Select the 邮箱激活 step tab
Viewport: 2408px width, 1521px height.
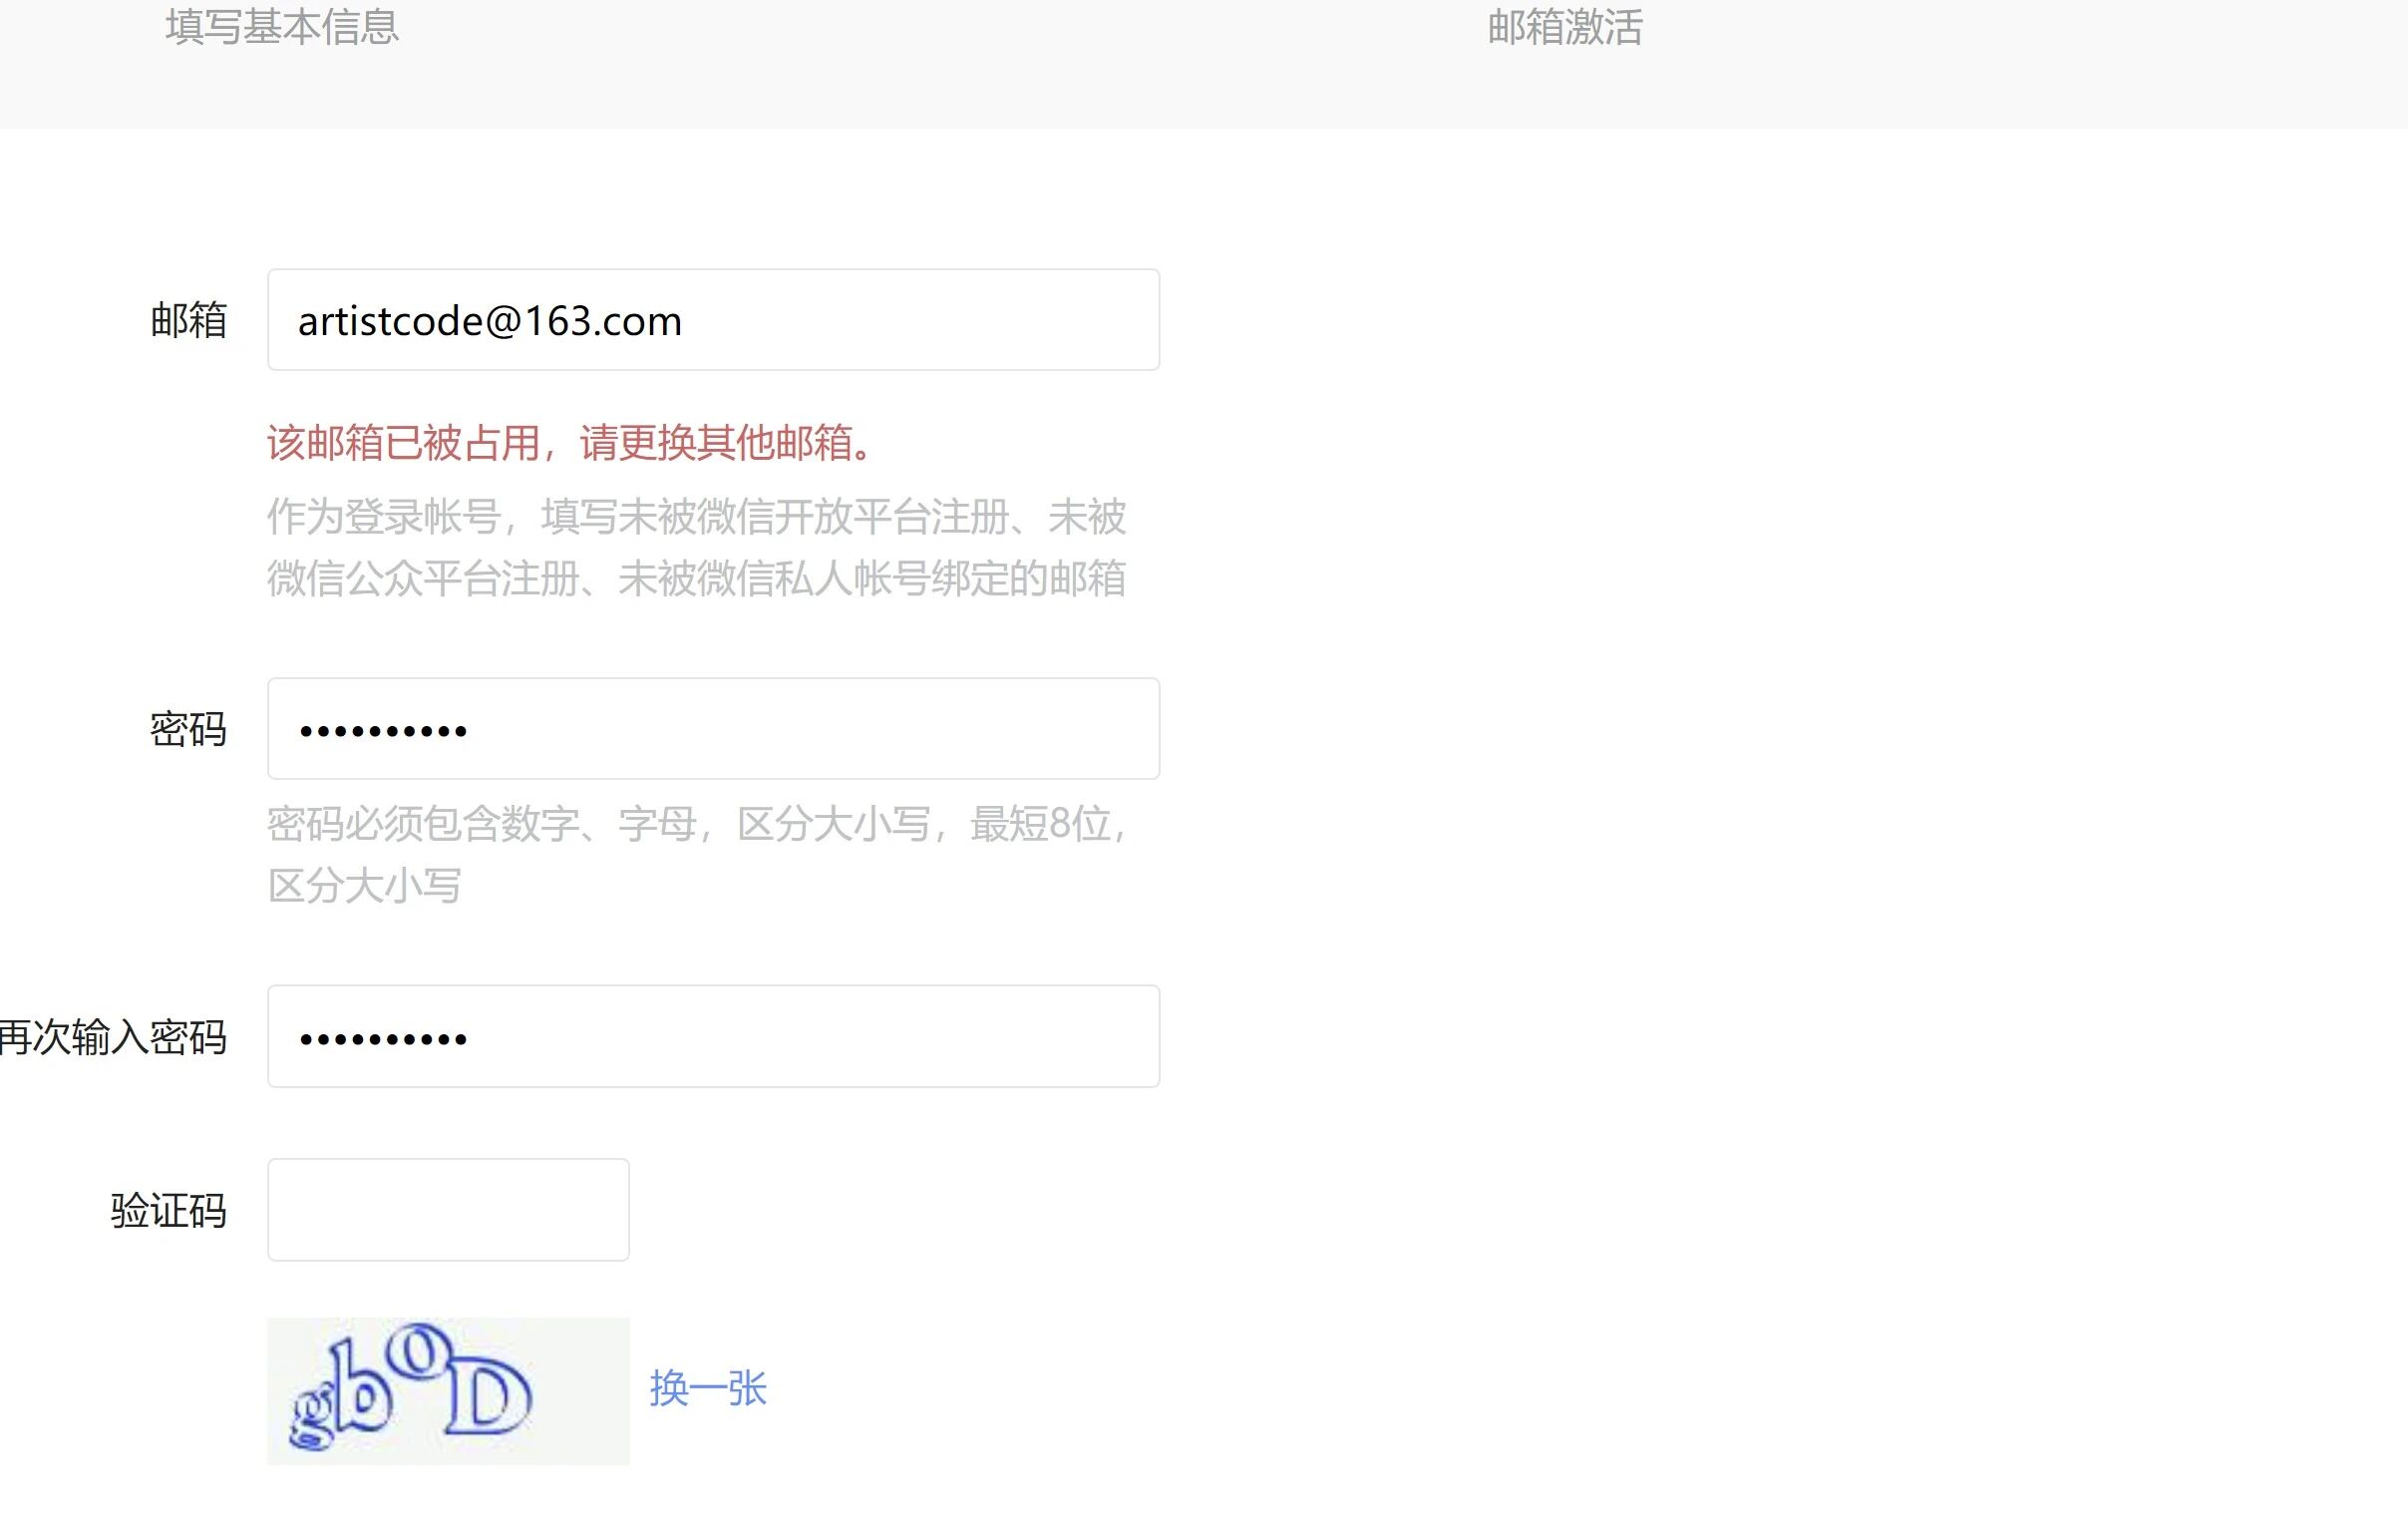(1565, 27)
